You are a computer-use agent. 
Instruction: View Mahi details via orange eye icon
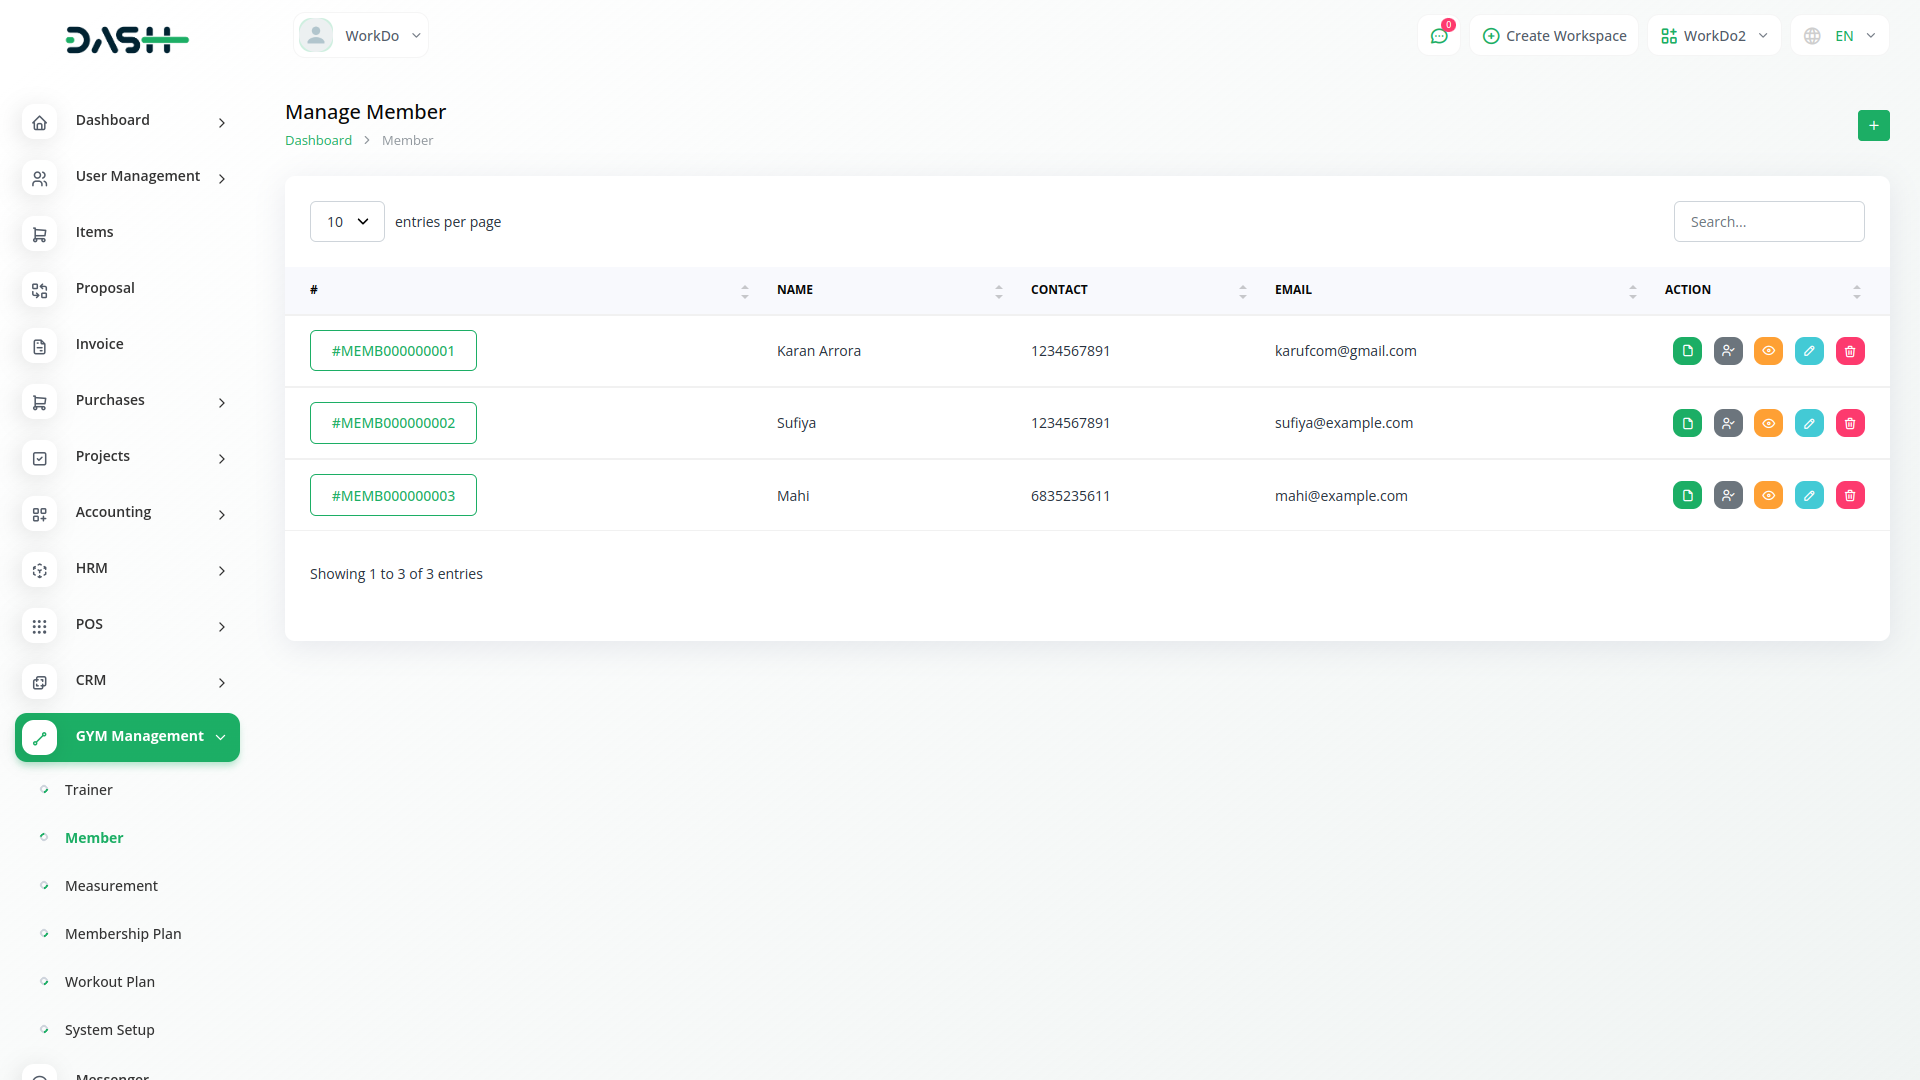point(1768,495)
